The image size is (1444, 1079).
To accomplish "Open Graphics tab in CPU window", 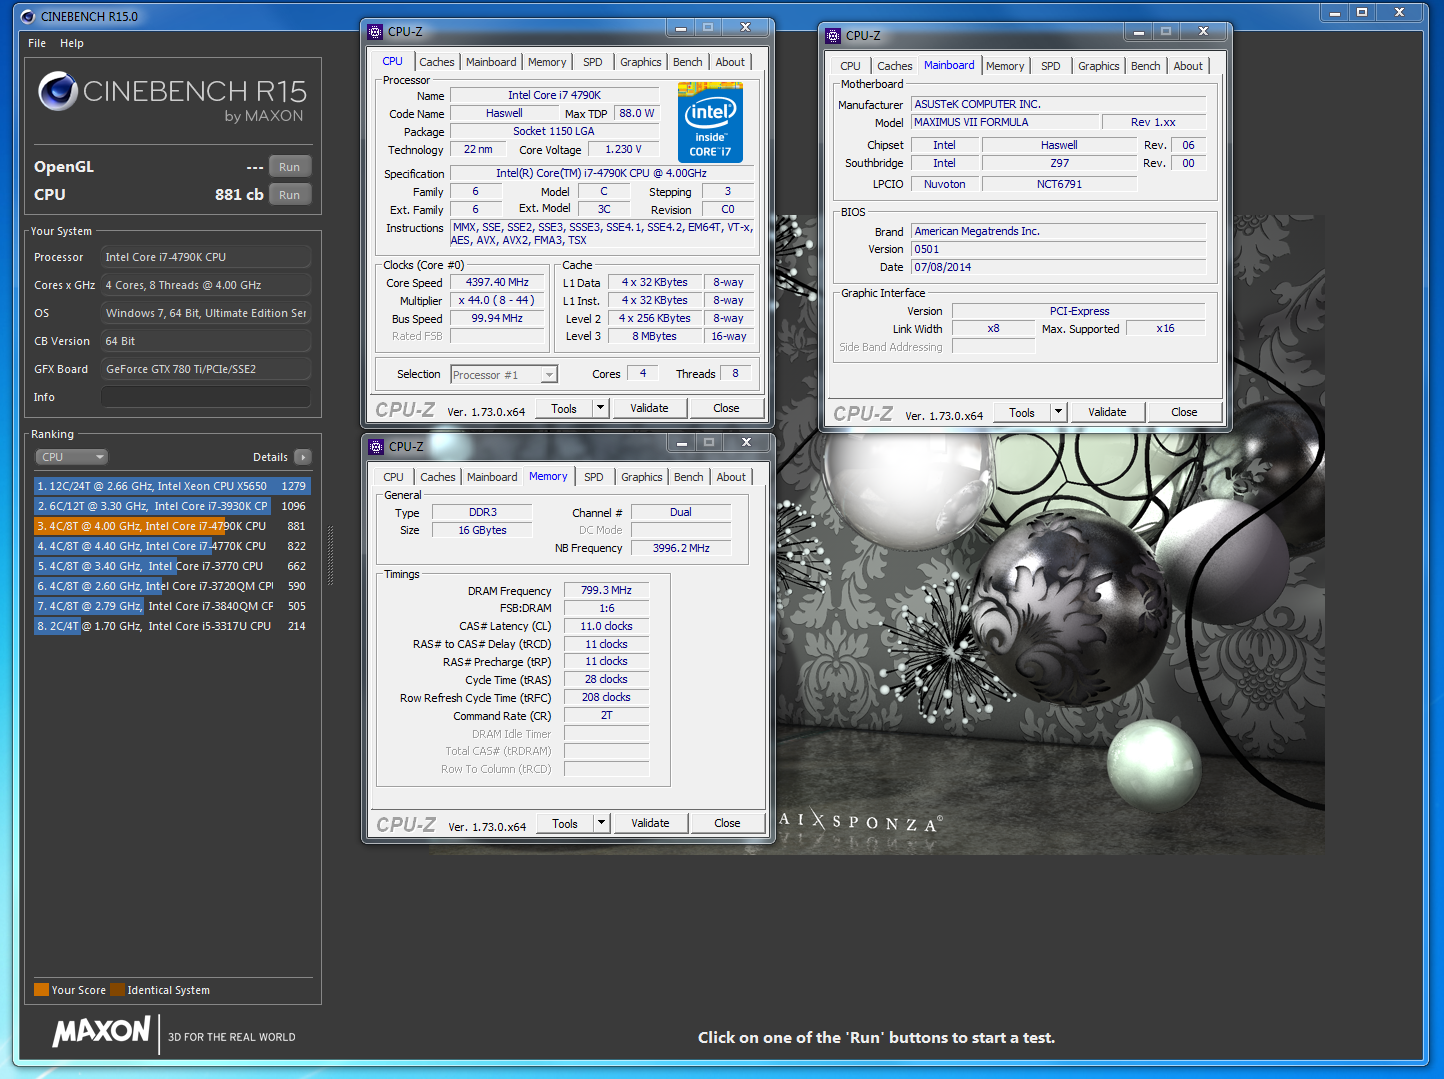I will (x=641, y=62).
